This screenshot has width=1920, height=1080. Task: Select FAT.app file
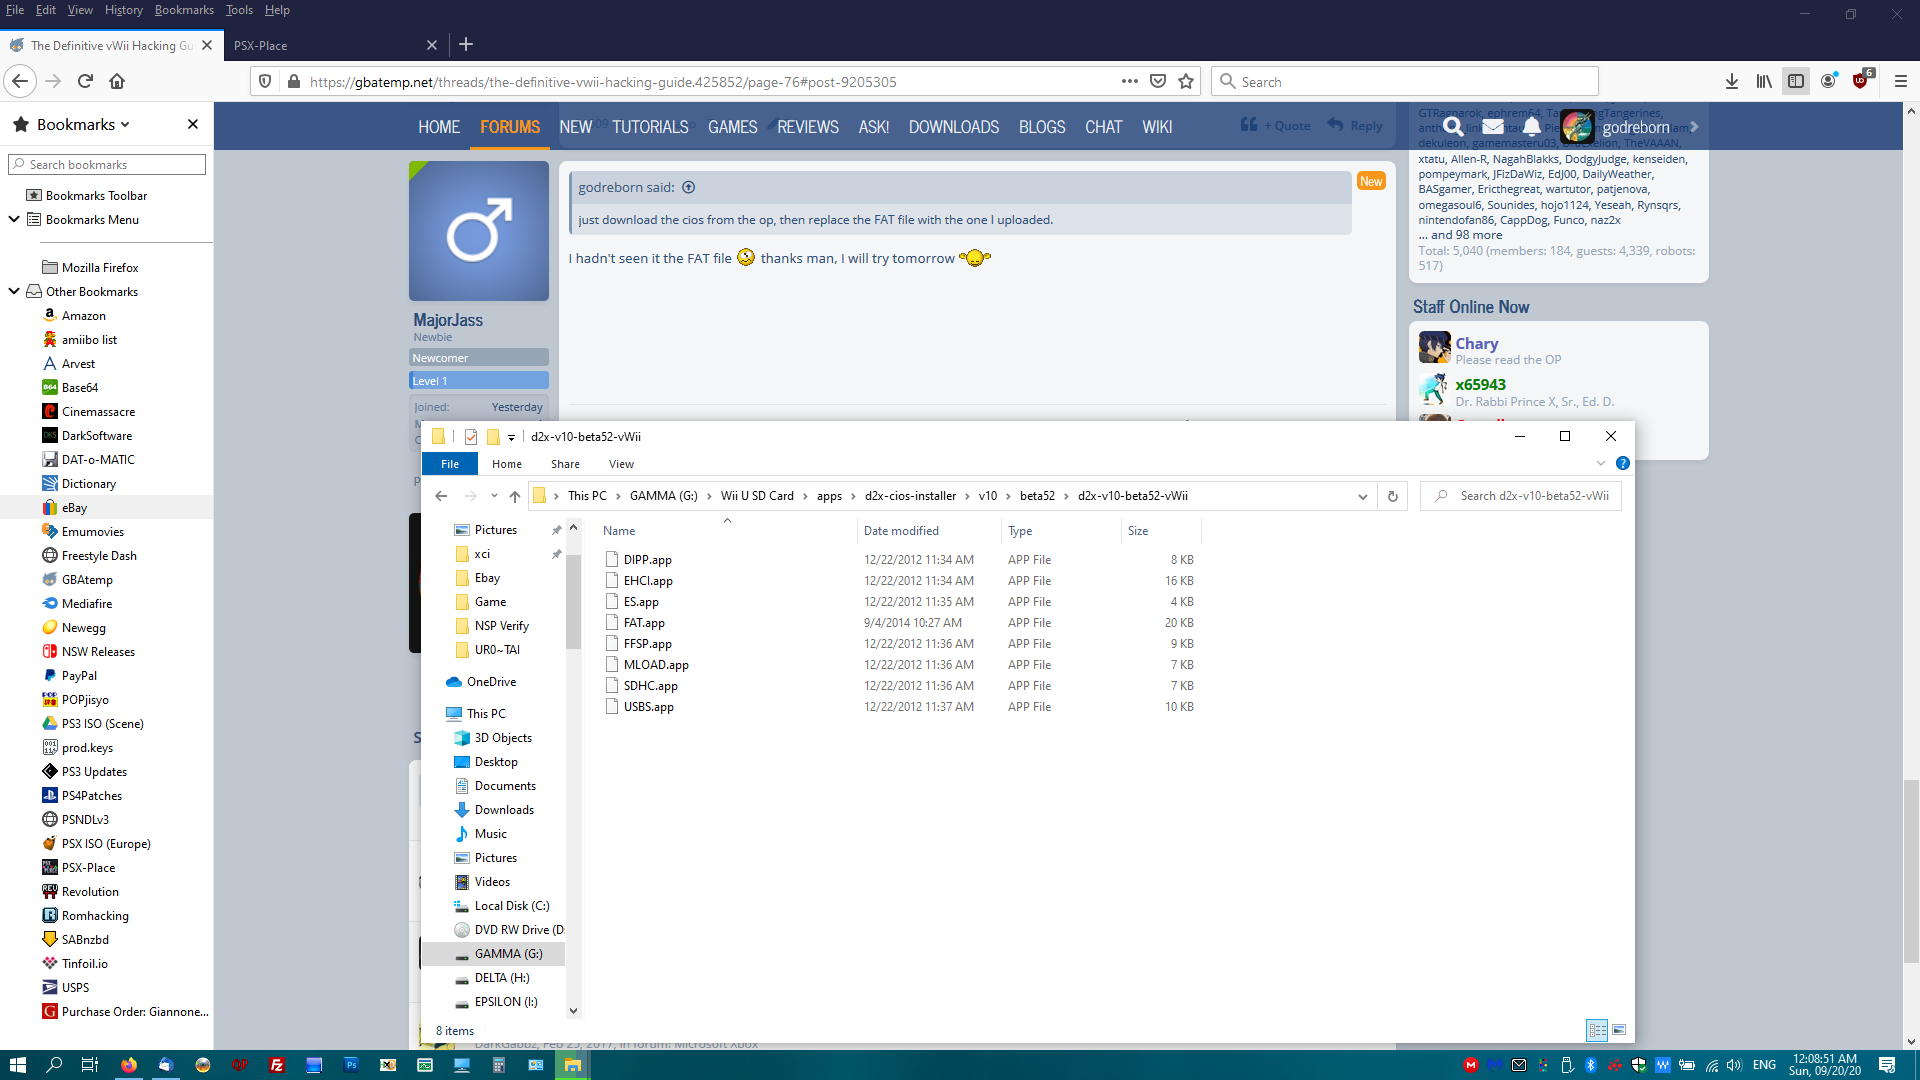tap(644, 623)
